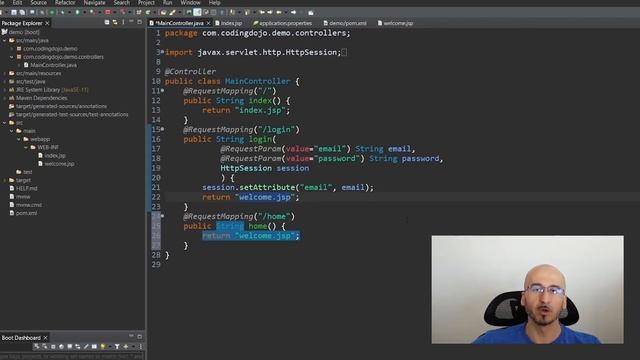Select welcome.jsp in Package Explorer tree
Image resolution: width=640 pixels, height=360 pixels.
click(59, 164)
